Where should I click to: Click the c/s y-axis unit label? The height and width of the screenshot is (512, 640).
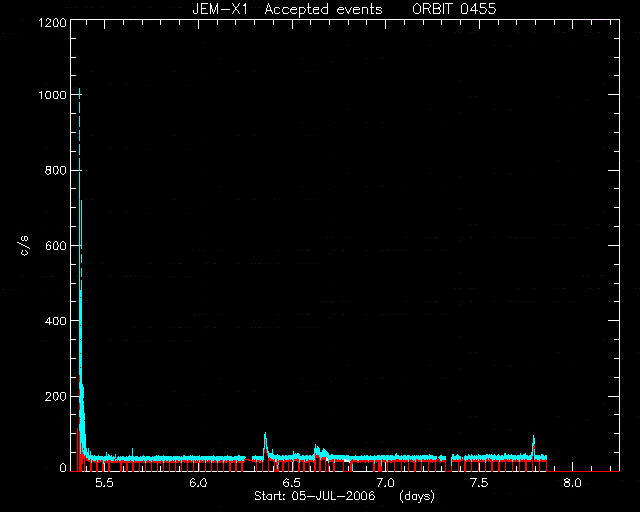coord(24,246)
